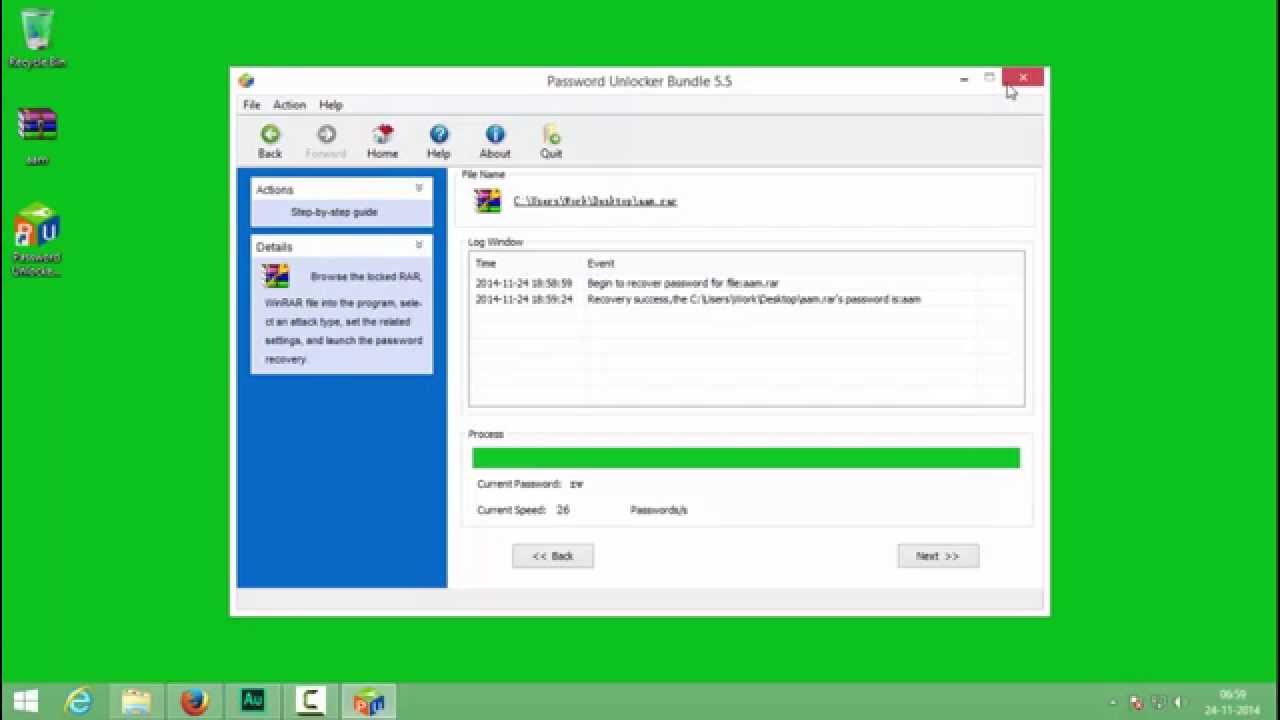This screenshot has width=1280, height=720.
Task: Select Password Unlocker desktop shortcut
Action: point(37,240)
